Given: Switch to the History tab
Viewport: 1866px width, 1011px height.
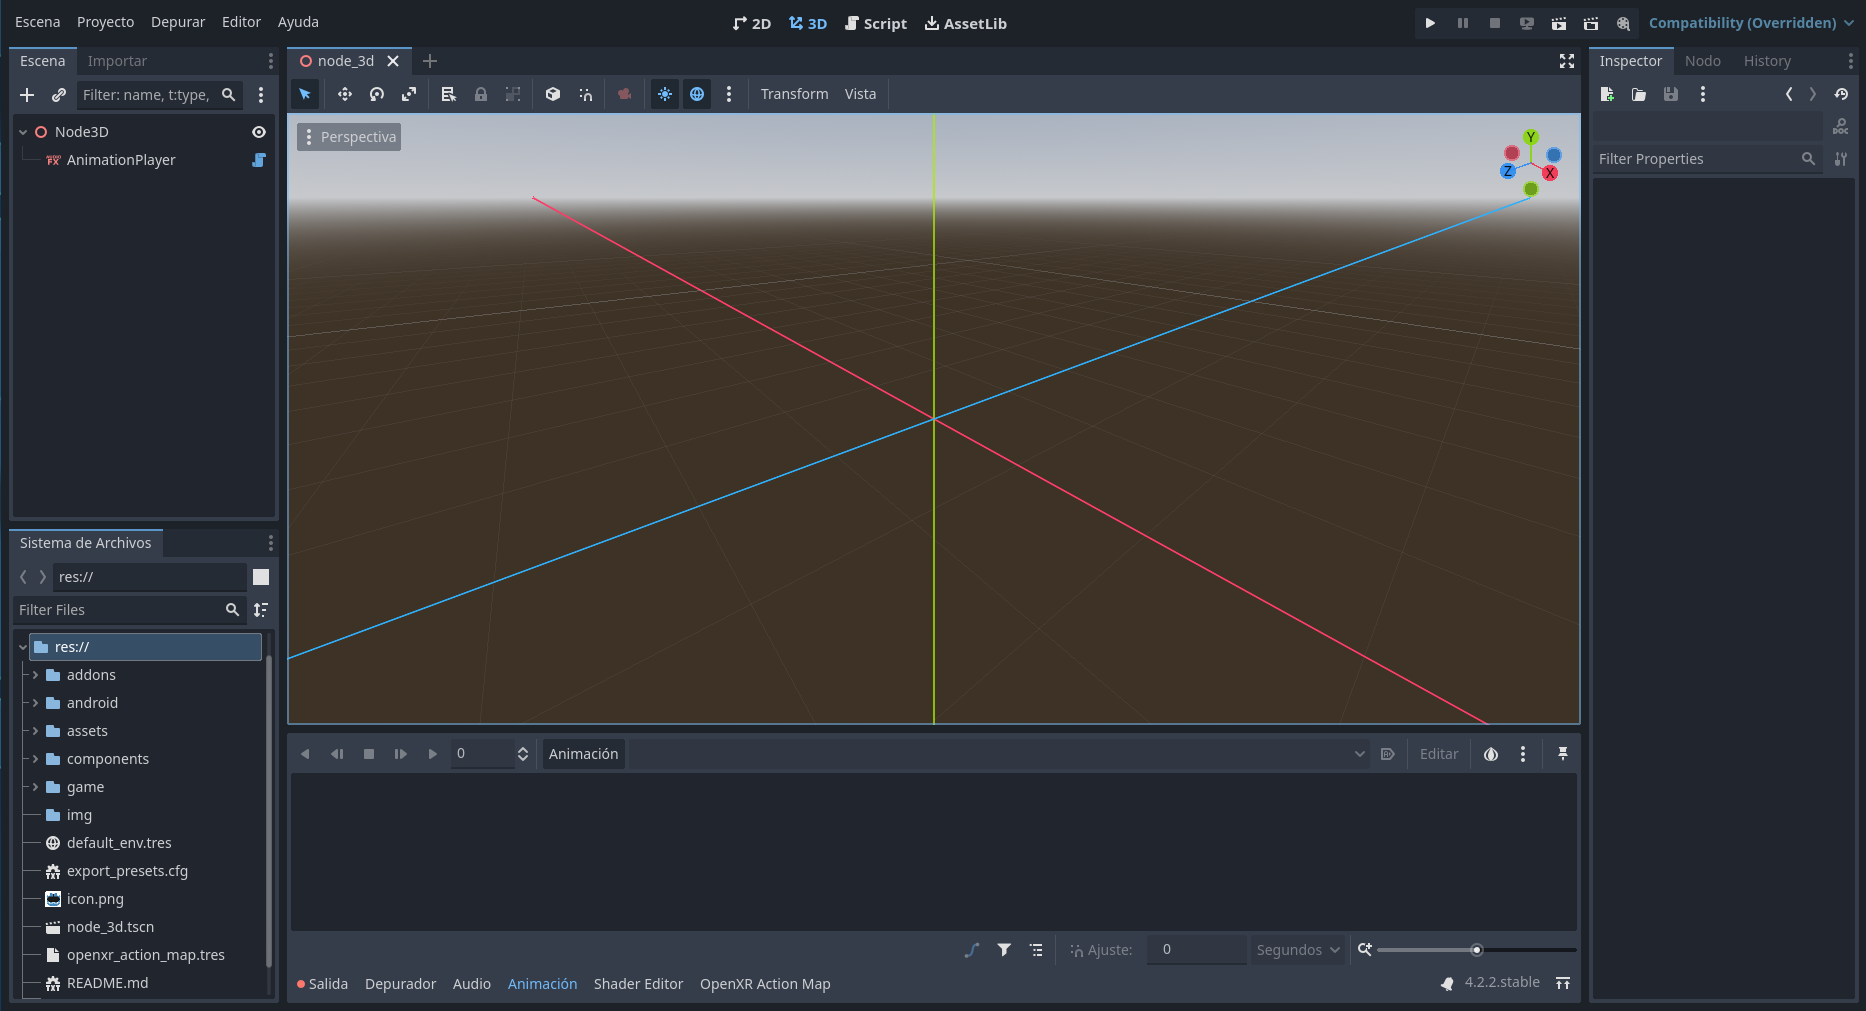Looking at the screenshot, I should 1767,61.
